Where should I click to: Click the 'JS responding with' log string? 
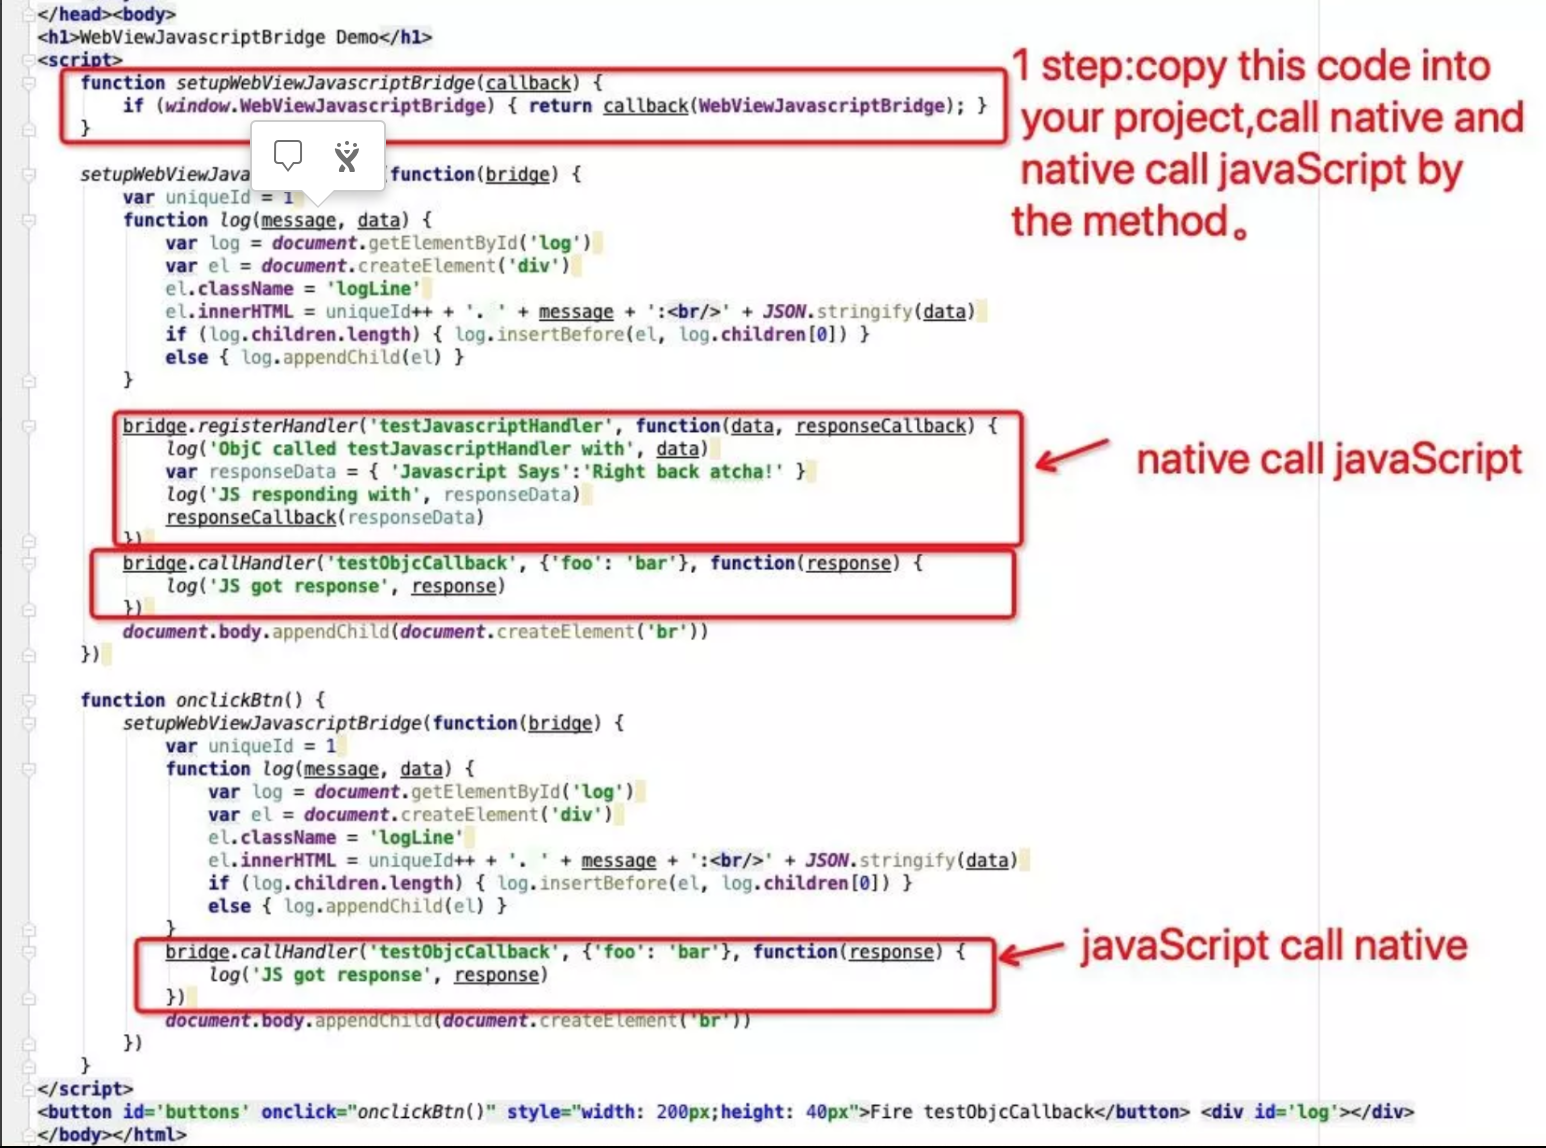tap(315, 495)
